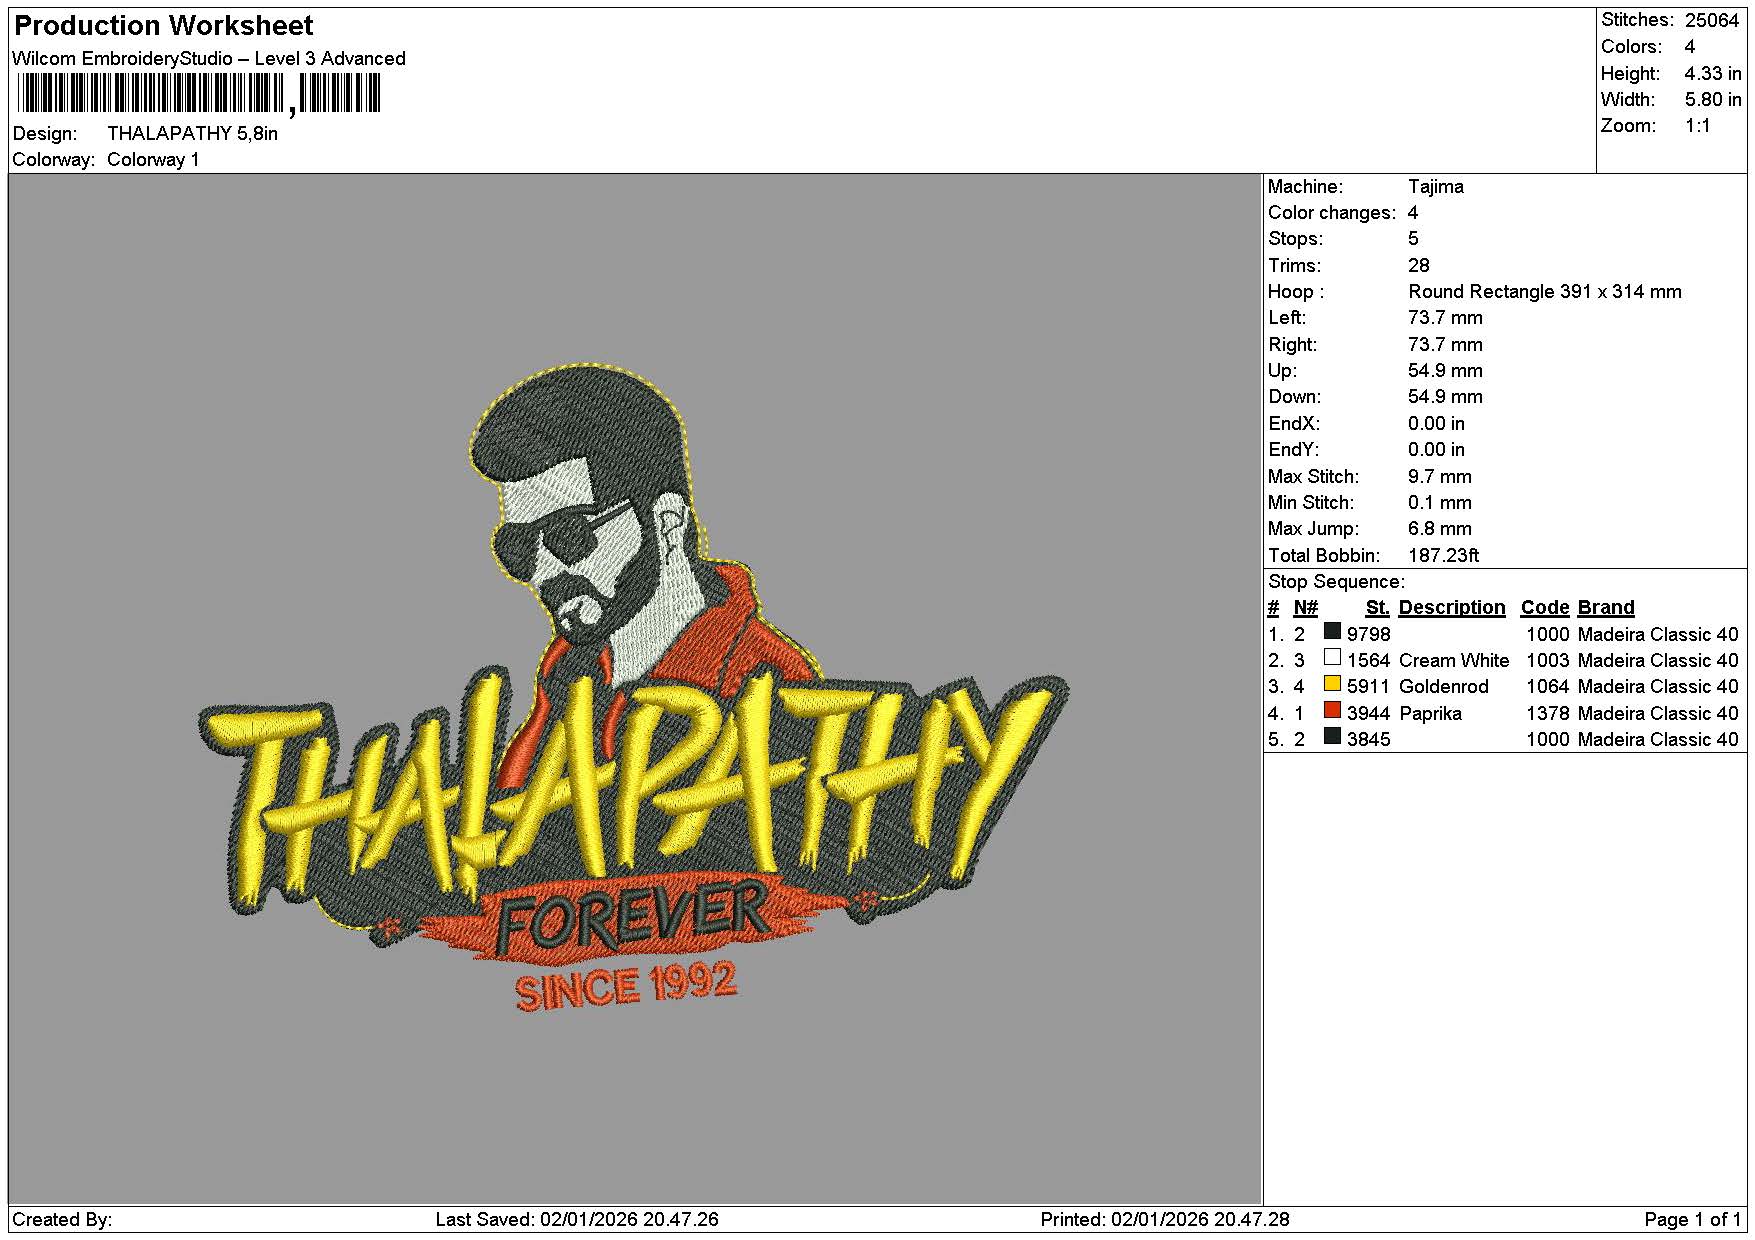Click thread number '3845' in stop sequence
This screenshot has width=1755, height=1240.
click(1369, 740)
